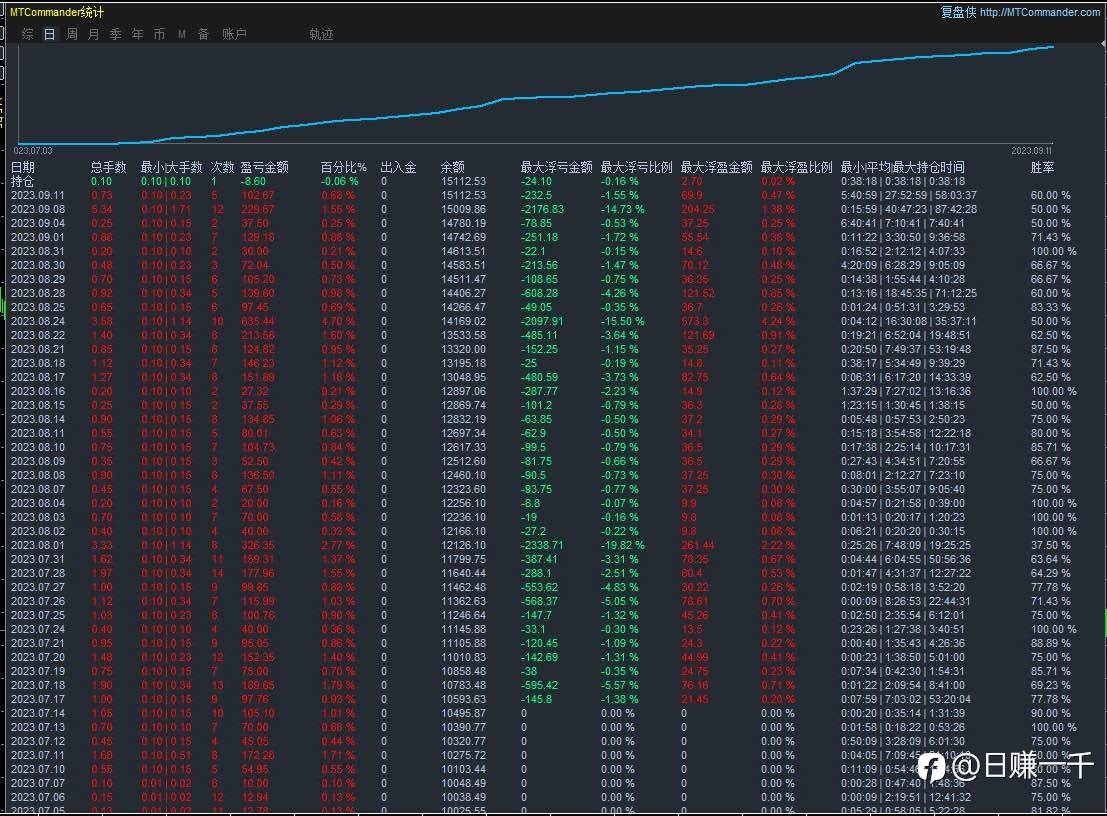1107x816 pixels.
Task: Click the 余额 column header
Action: pos(453,167)
